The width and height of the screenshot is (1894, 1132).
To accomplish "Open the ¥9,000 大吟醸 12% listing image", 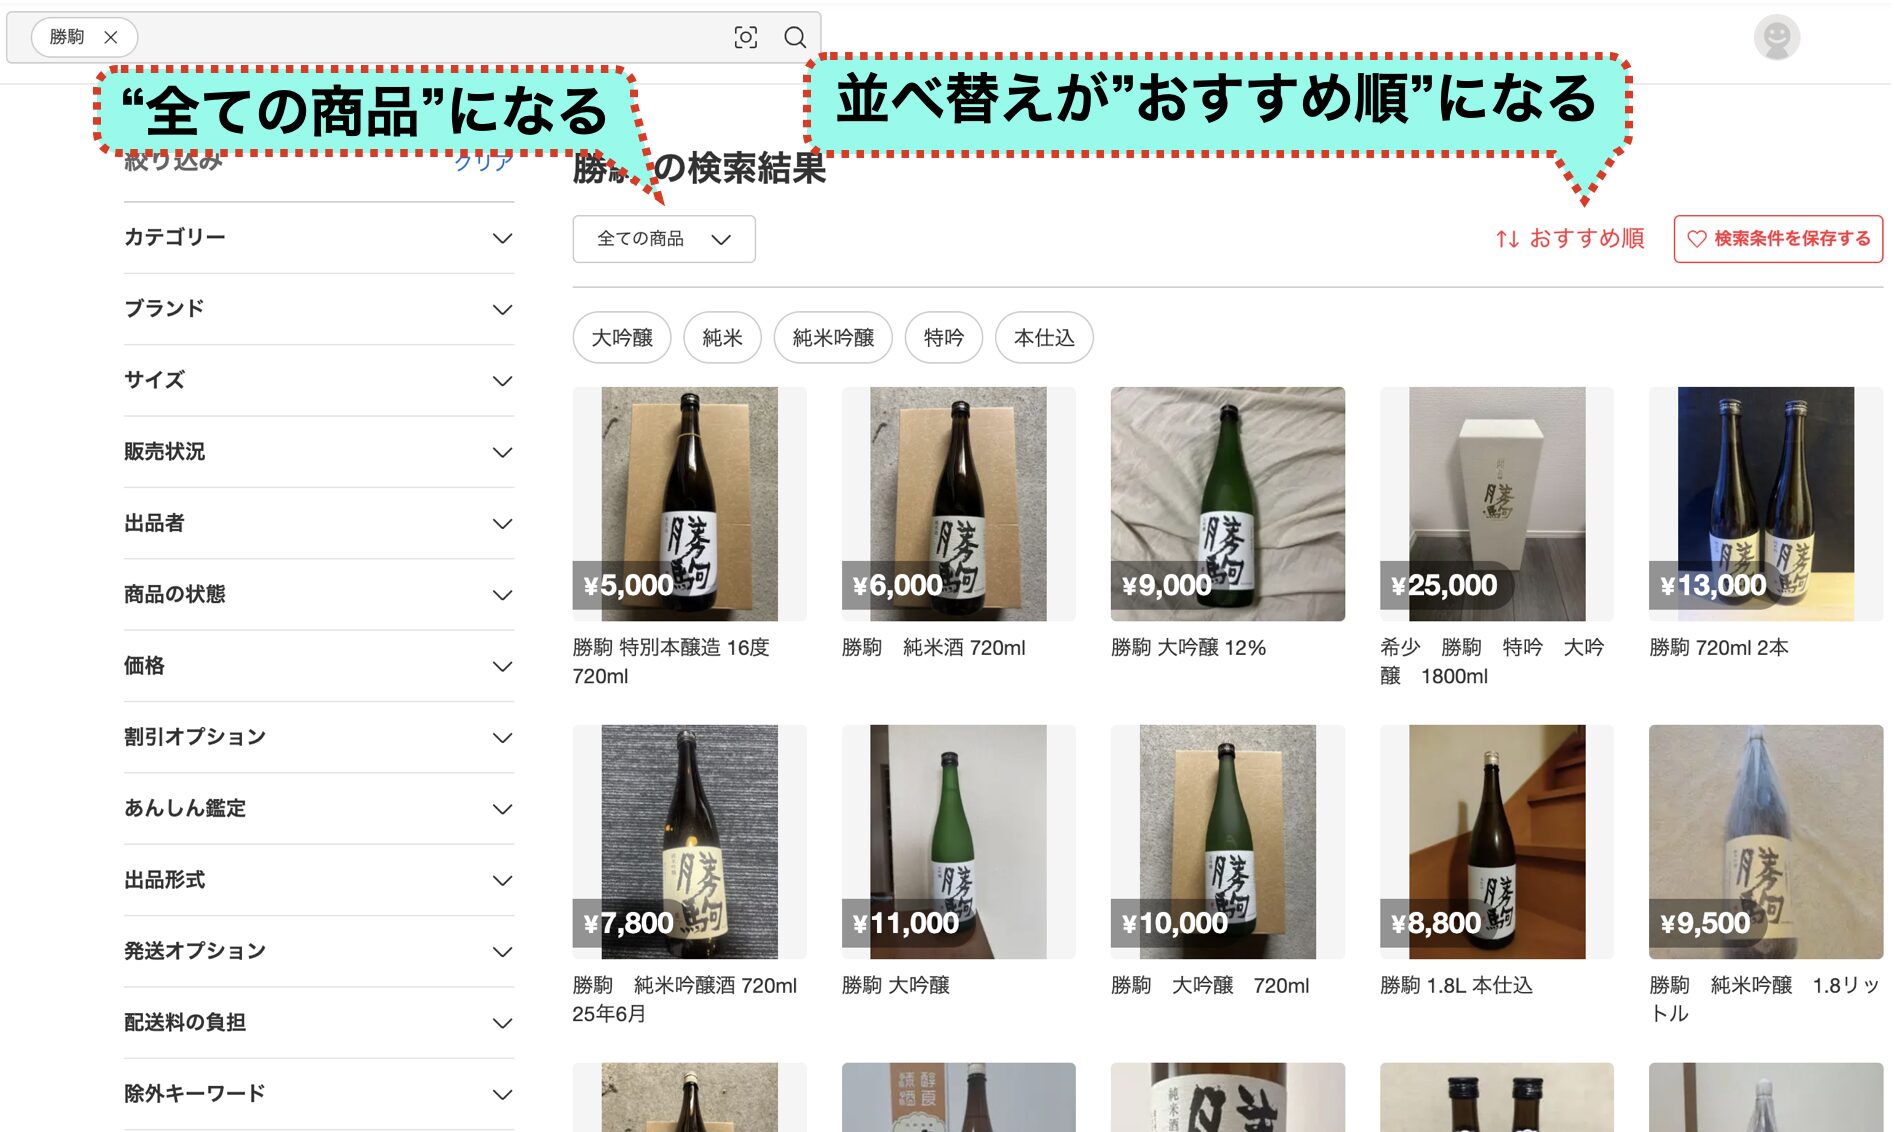I will coord(1227,504).
